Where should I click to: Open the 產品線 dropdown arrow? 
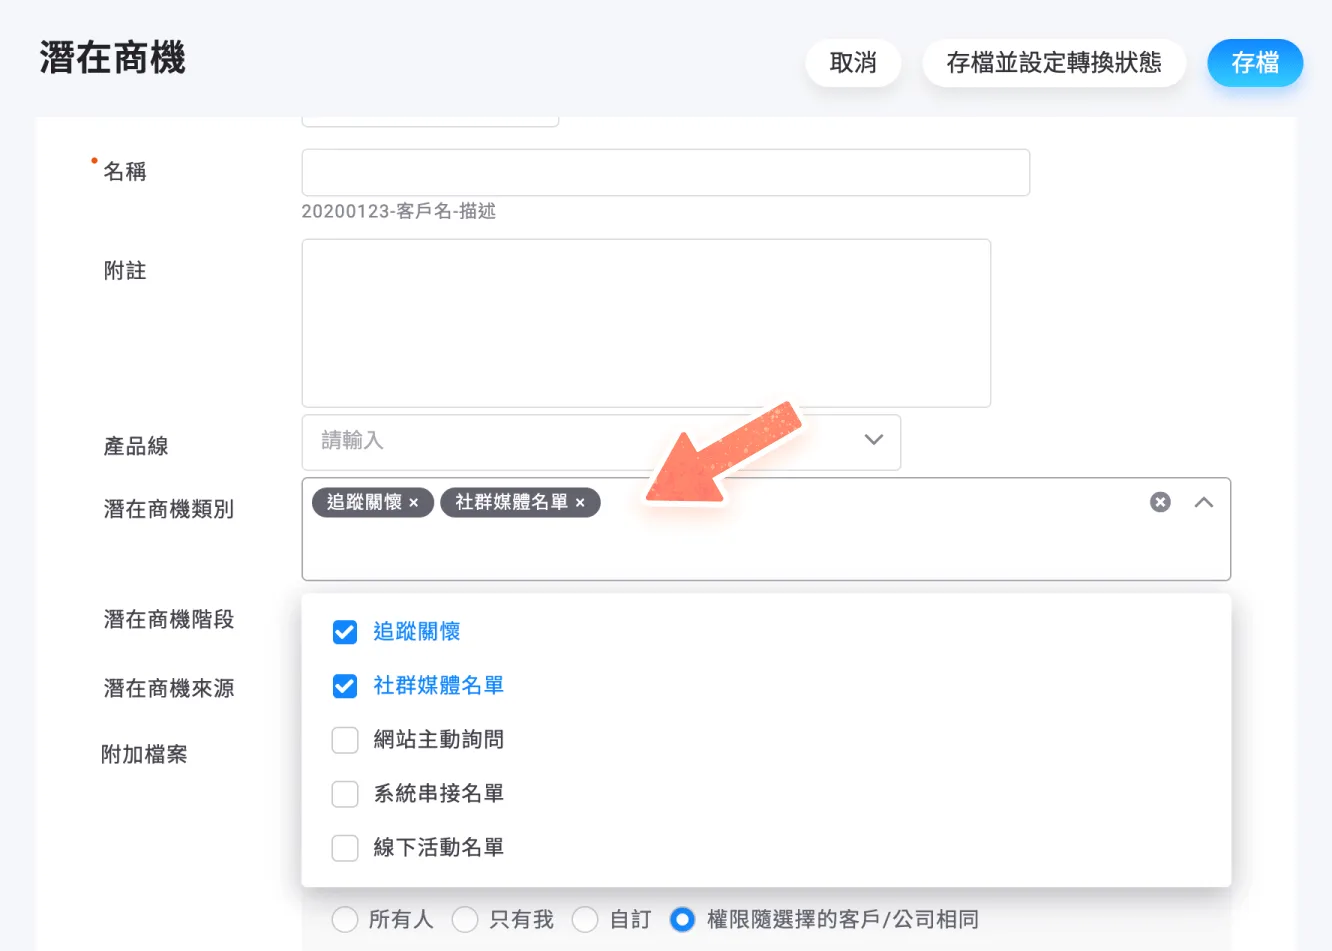[874, 440]
